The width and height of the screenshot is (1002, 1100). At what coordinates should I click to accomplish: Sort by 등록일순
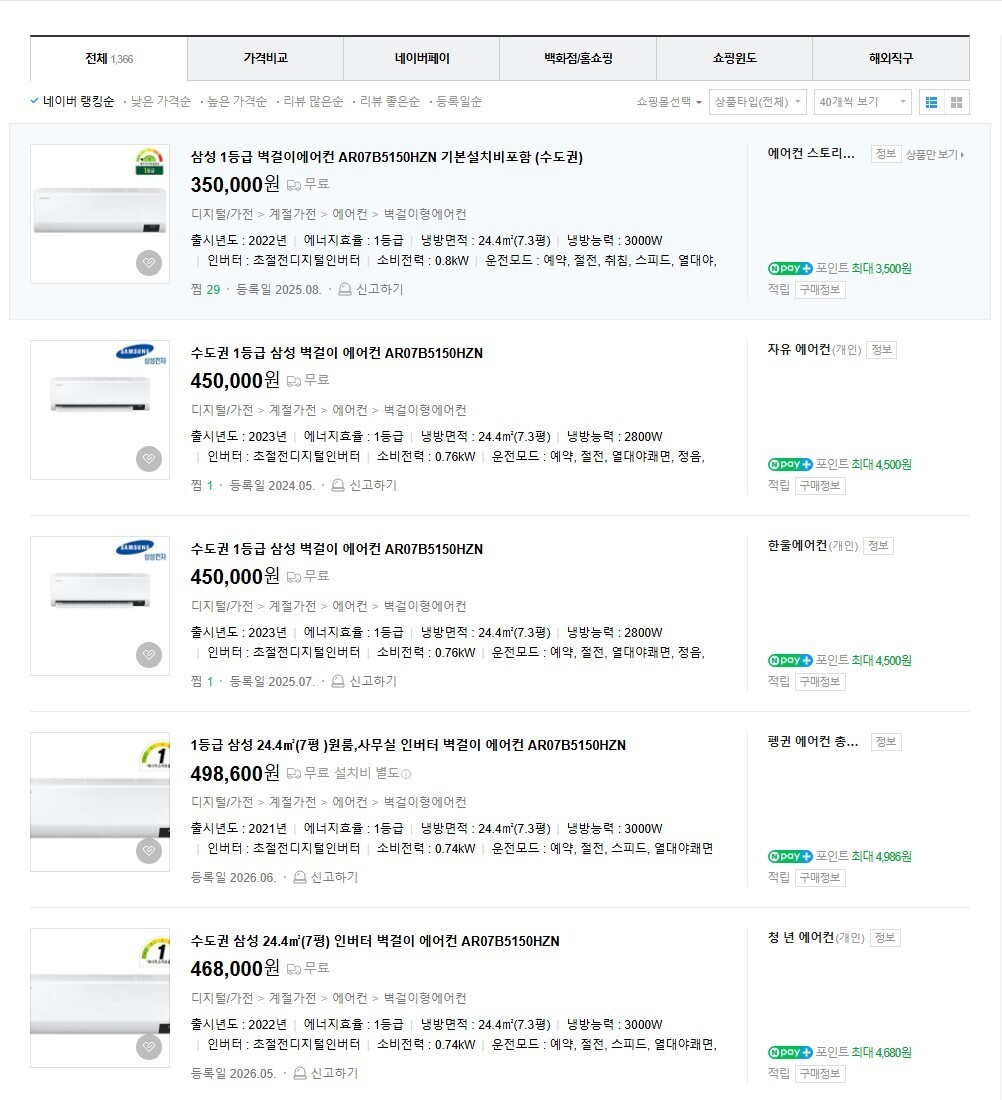click(x=459, y=102)
